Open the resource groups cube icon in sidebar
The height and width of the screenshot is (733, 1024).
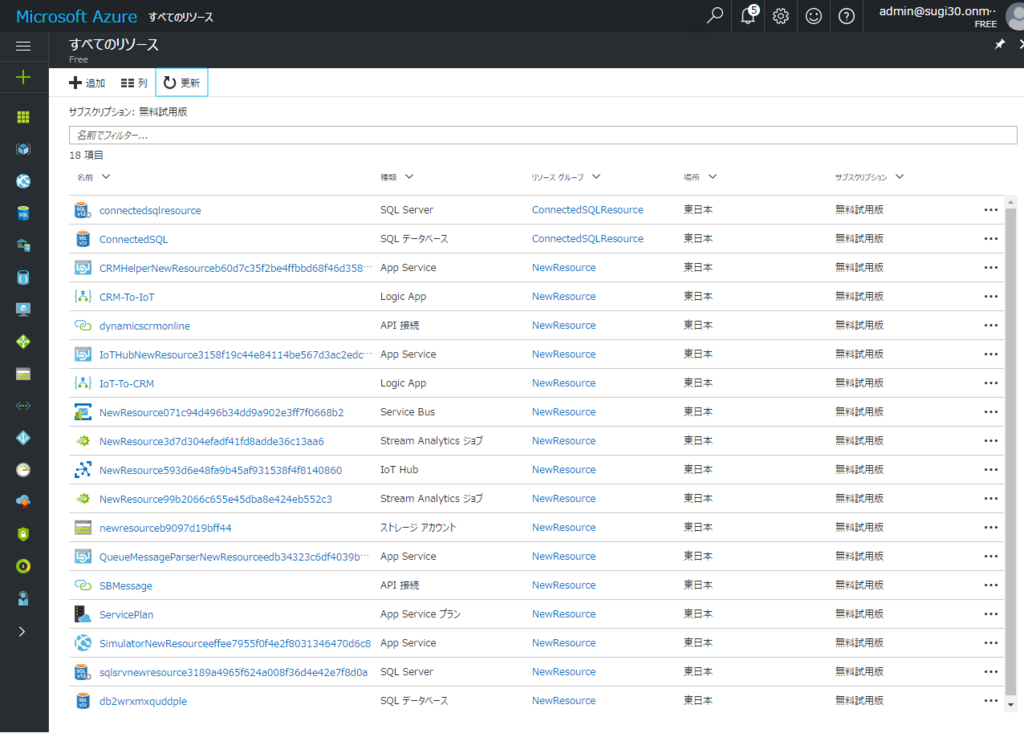[24, 149]
